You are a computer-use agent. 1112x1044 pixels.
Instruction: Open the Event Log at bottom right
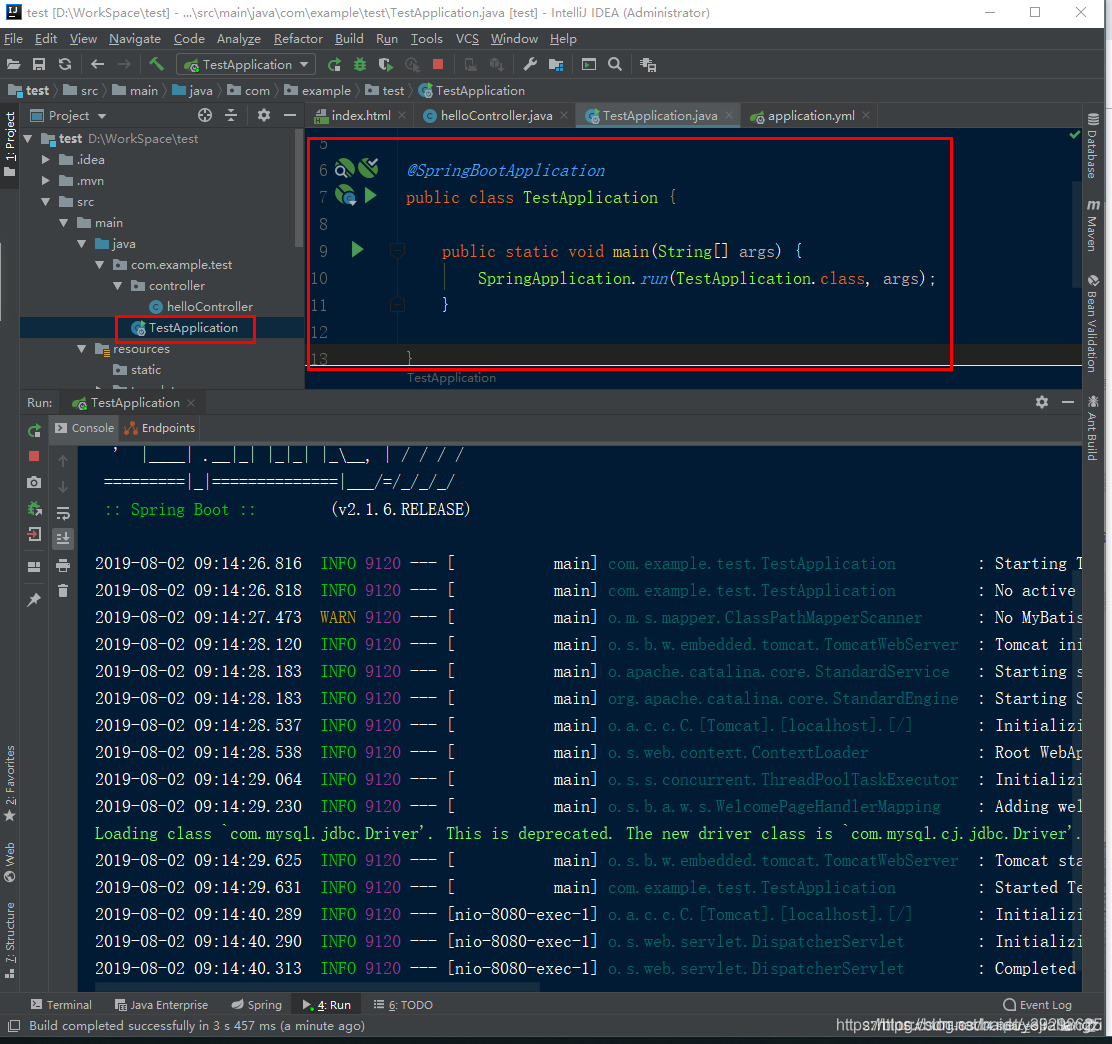click(x=1037, y=1005)
